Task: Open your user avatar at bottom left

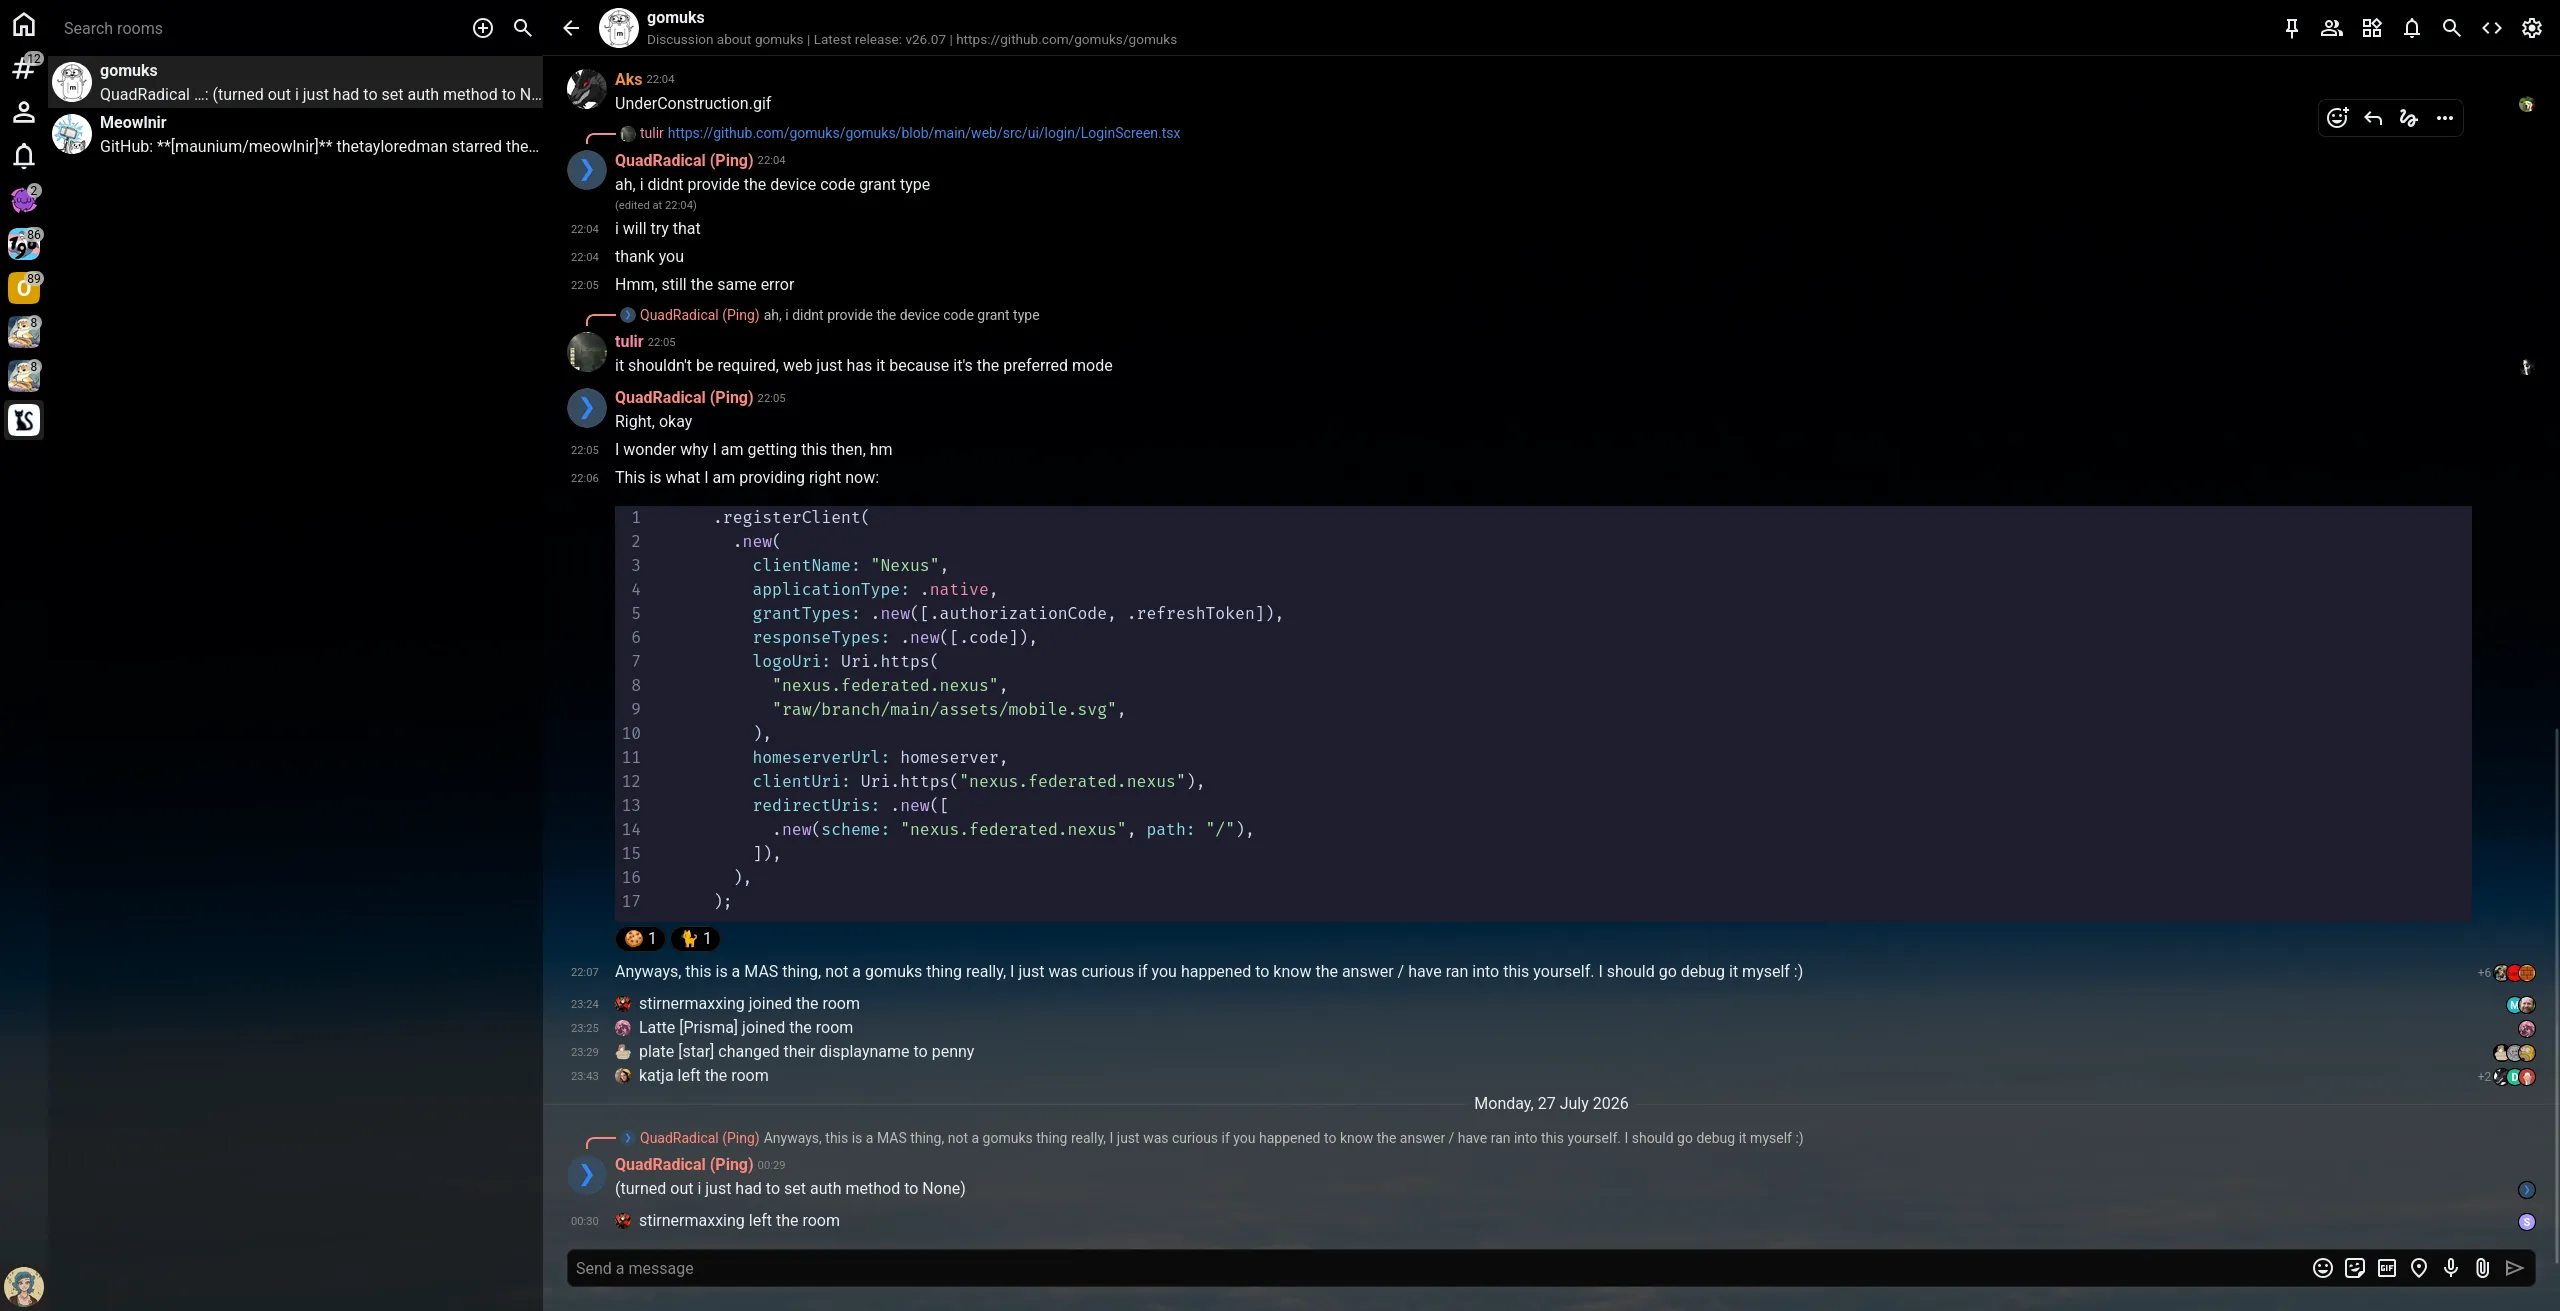Action: pos(24,1286)
